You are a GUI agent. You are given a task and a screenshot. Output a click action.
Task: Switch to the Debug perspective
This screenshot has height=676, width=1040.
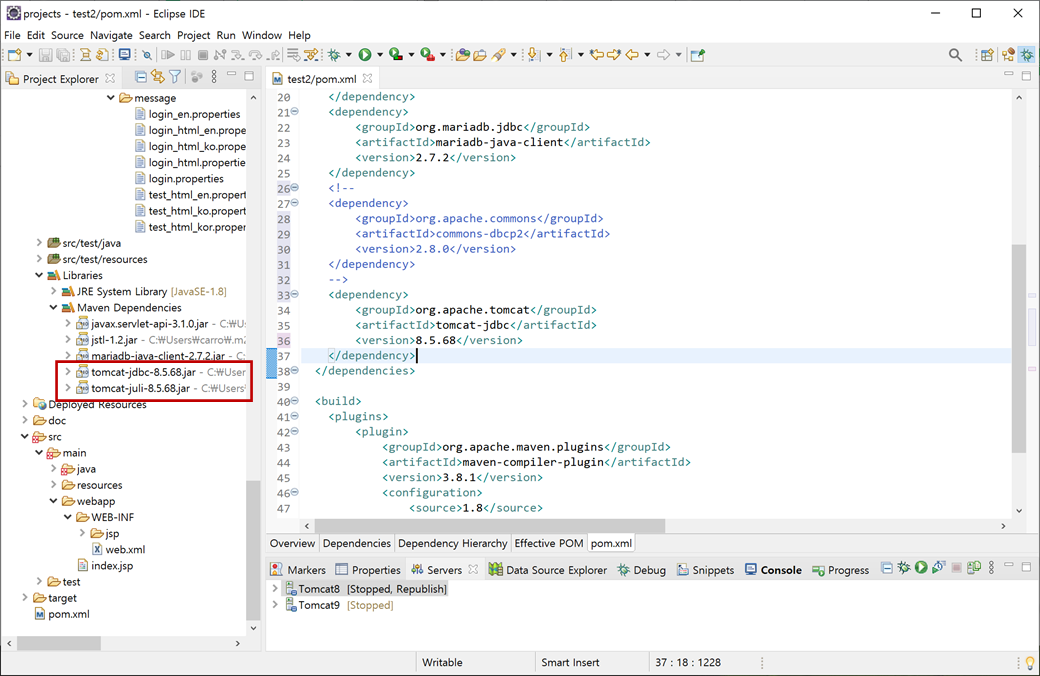pyautogui.click(x=1027, y=55)
